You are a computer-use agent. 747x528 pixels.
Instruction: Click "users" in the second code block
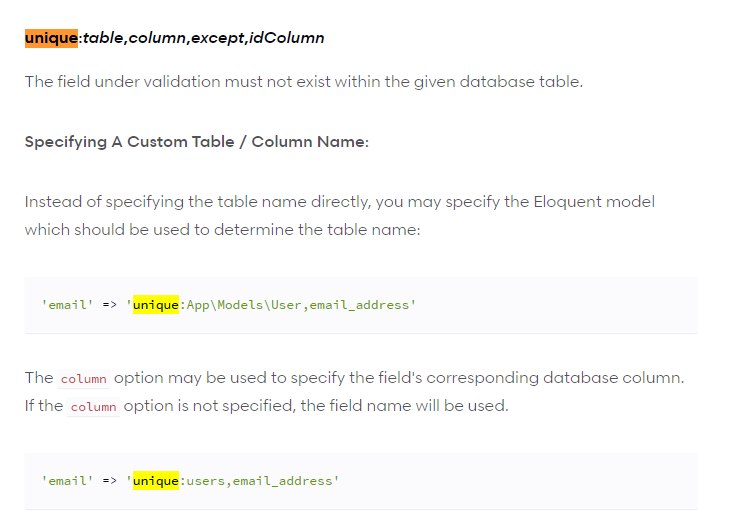coord(200,481)
